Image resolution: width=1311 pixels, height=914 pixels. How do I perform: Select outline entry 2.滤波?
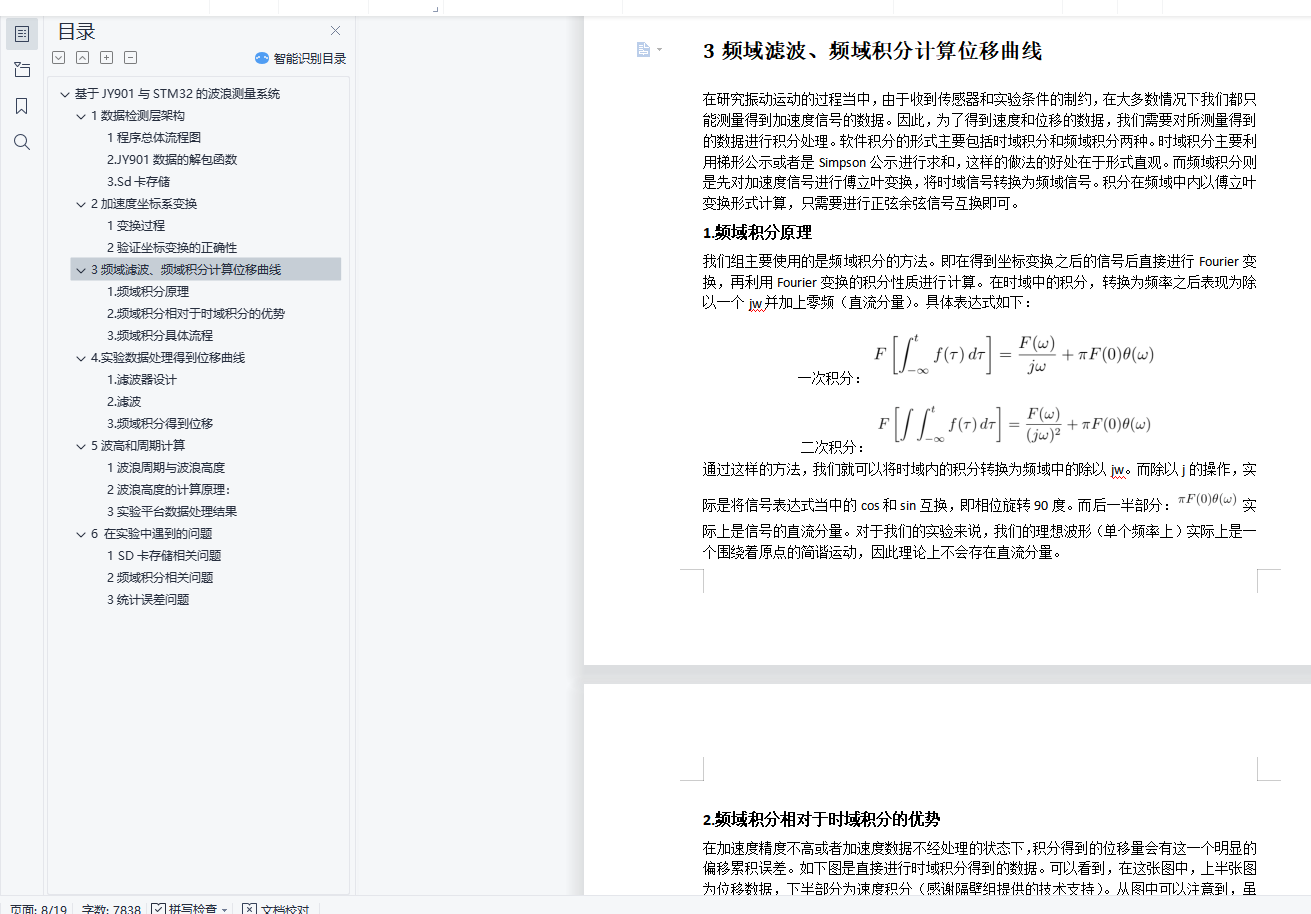124,402
